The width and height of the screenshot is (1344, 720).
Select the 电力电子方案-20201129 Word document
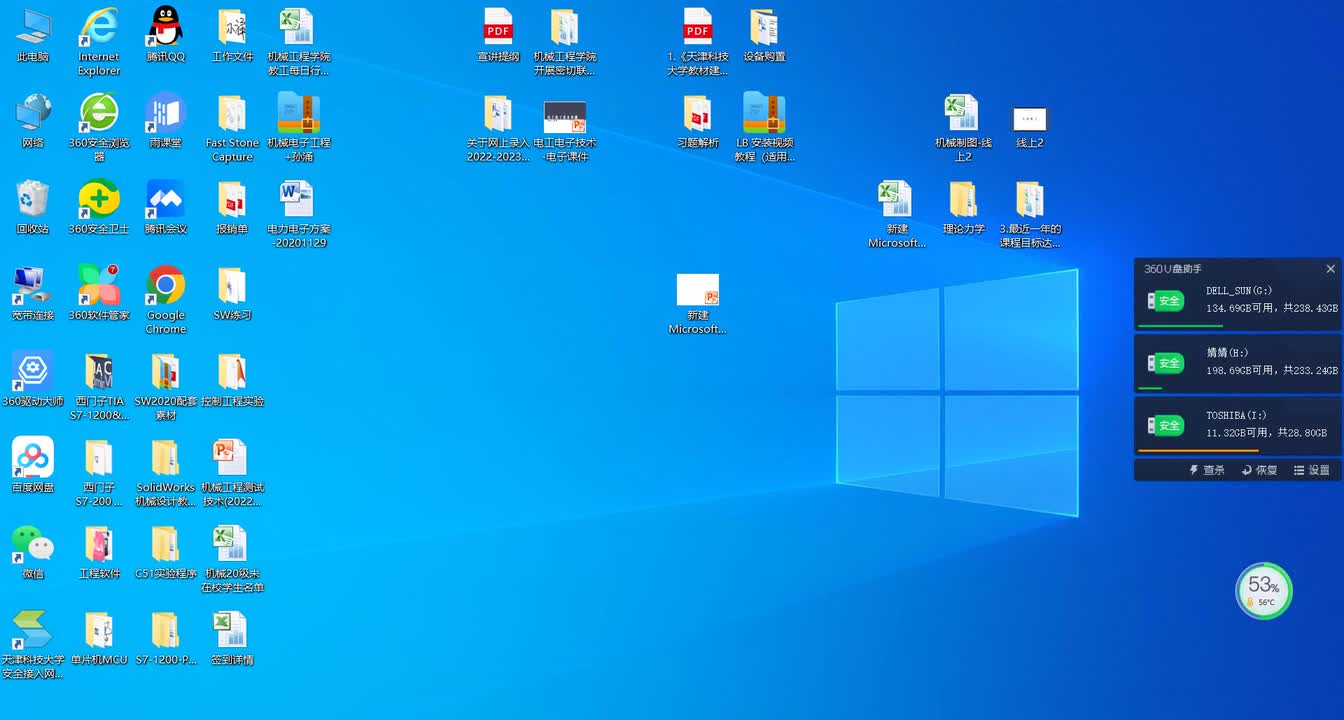(298, 214)
